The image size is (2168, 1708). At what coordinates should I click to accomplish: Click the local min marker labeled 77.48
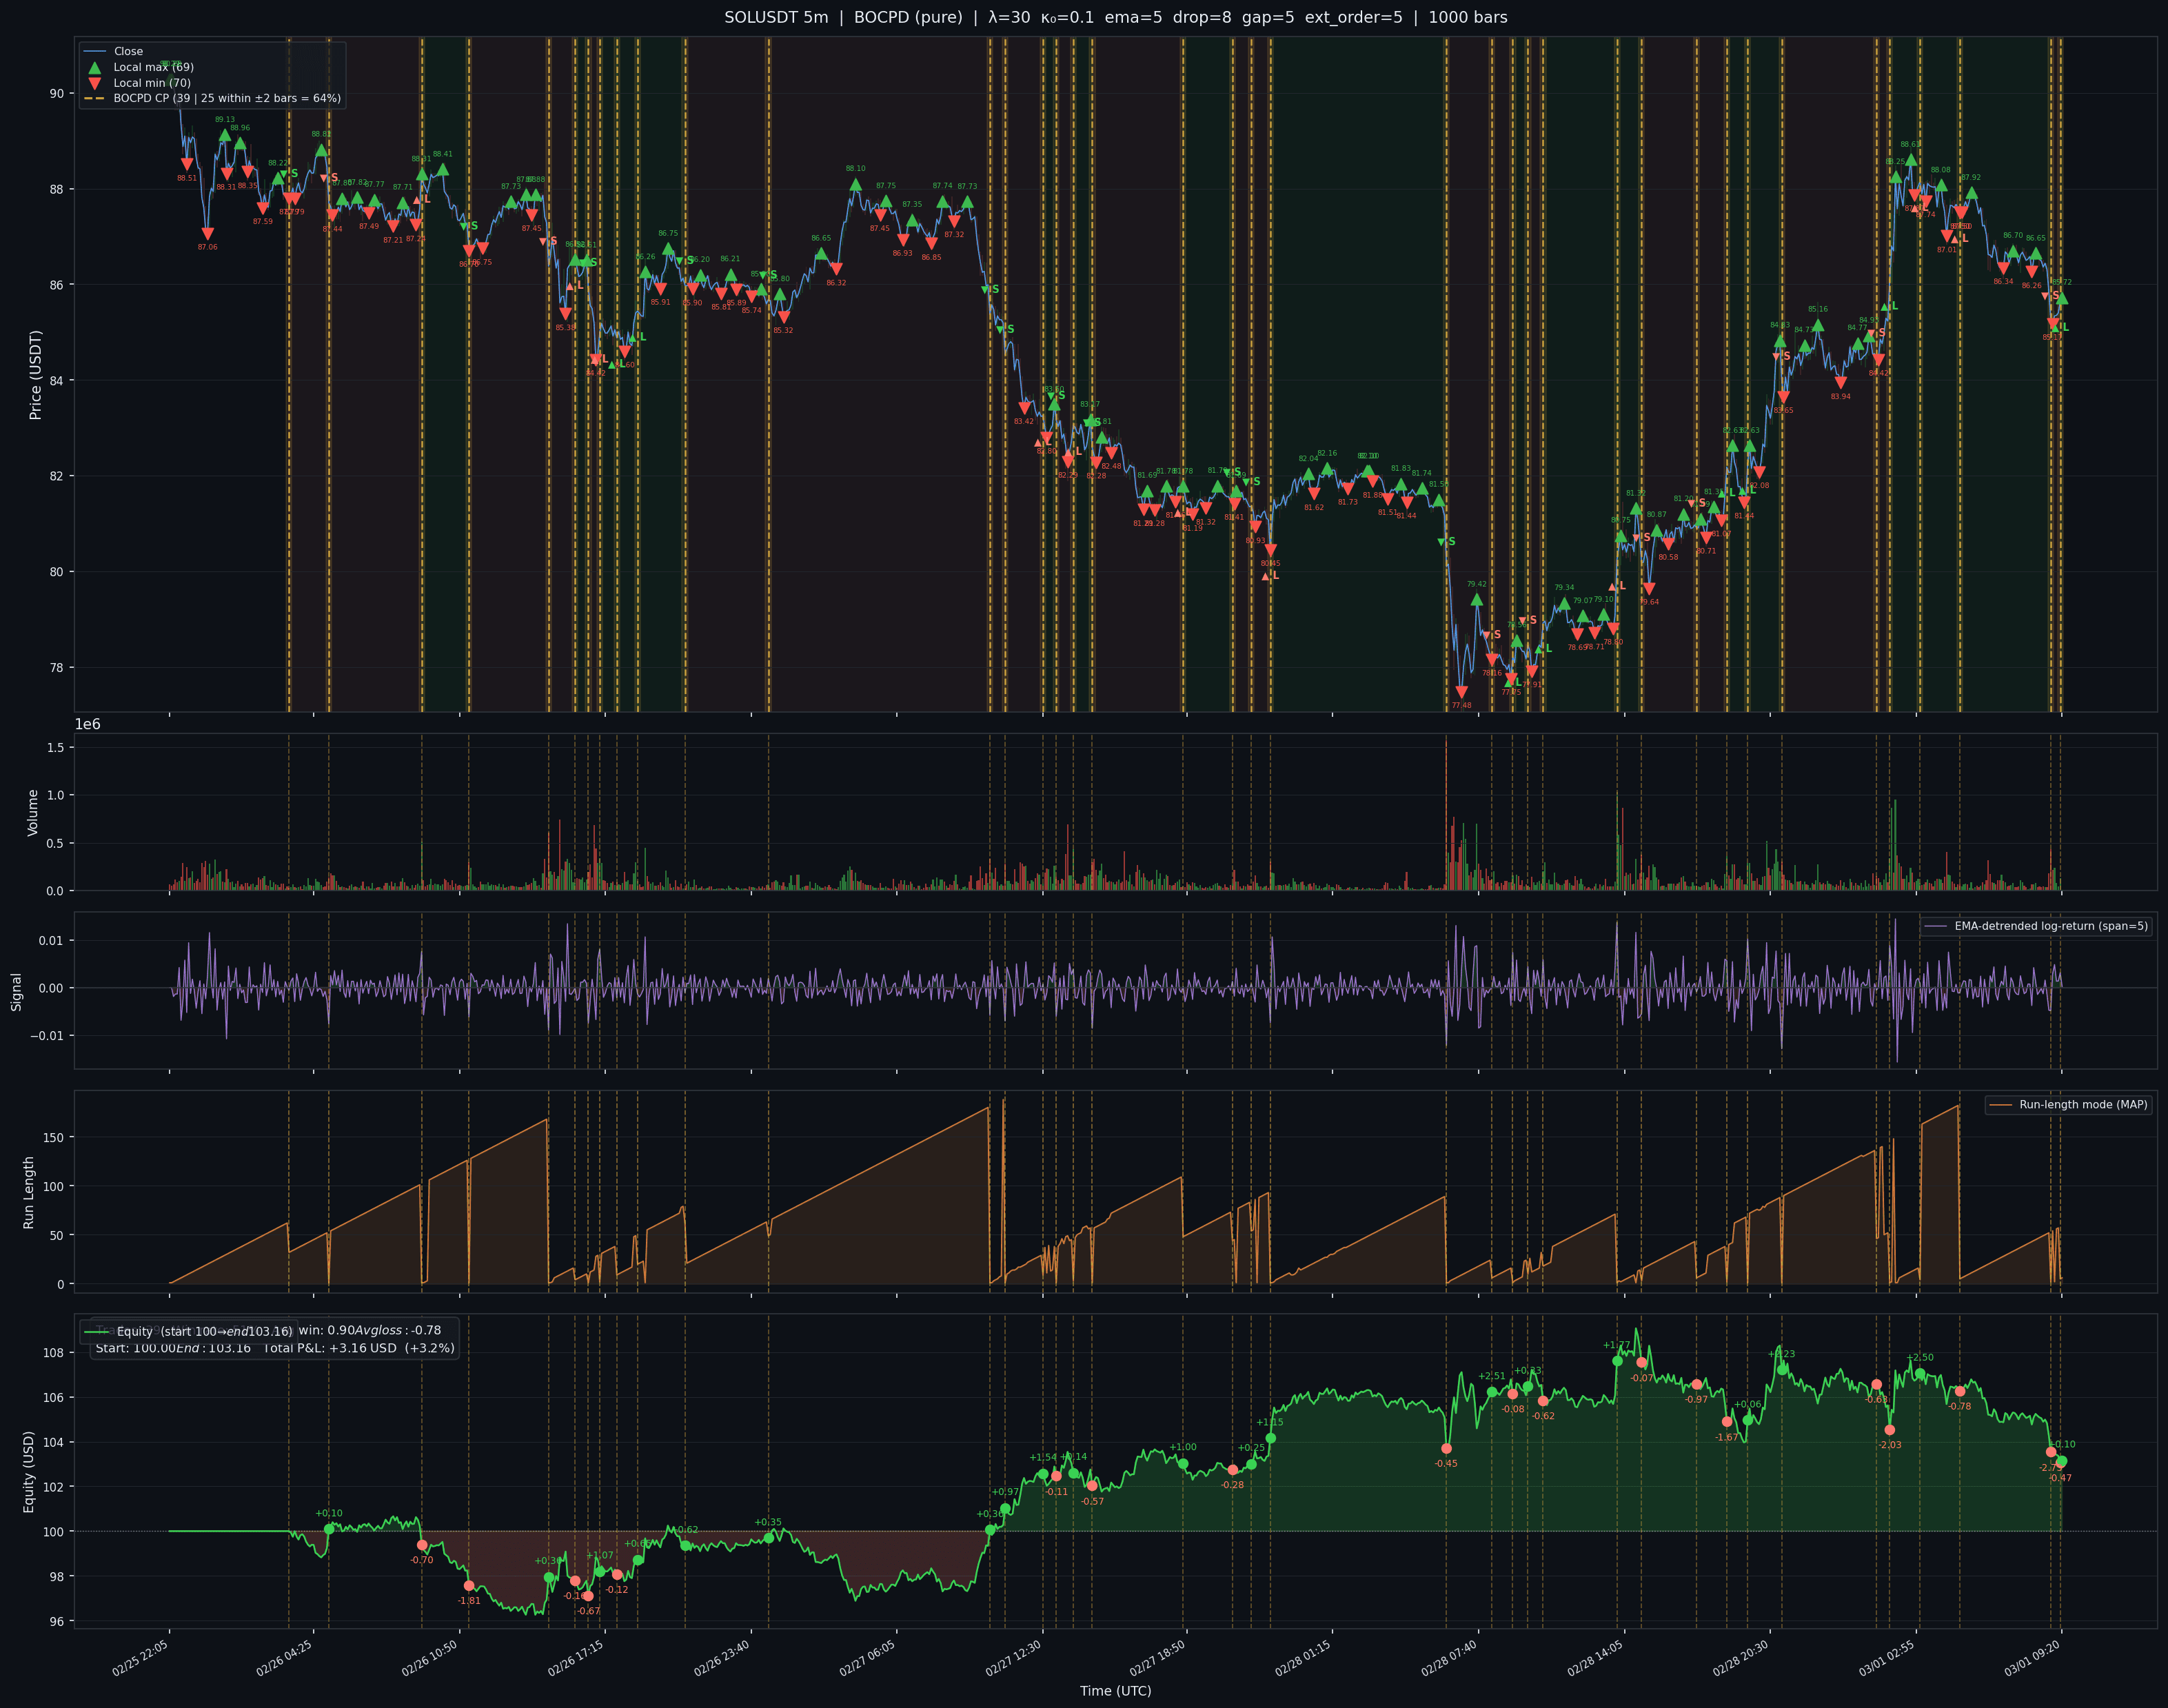pyautogui.click(x=1461, y=692)
